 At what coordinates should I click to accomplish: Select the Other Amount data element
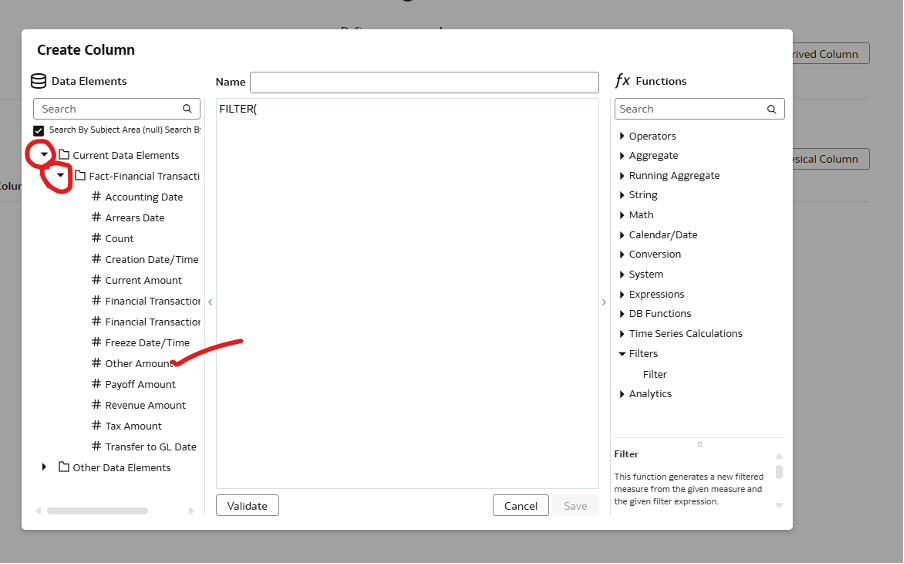pyautogui.click(x=138, y=364)
